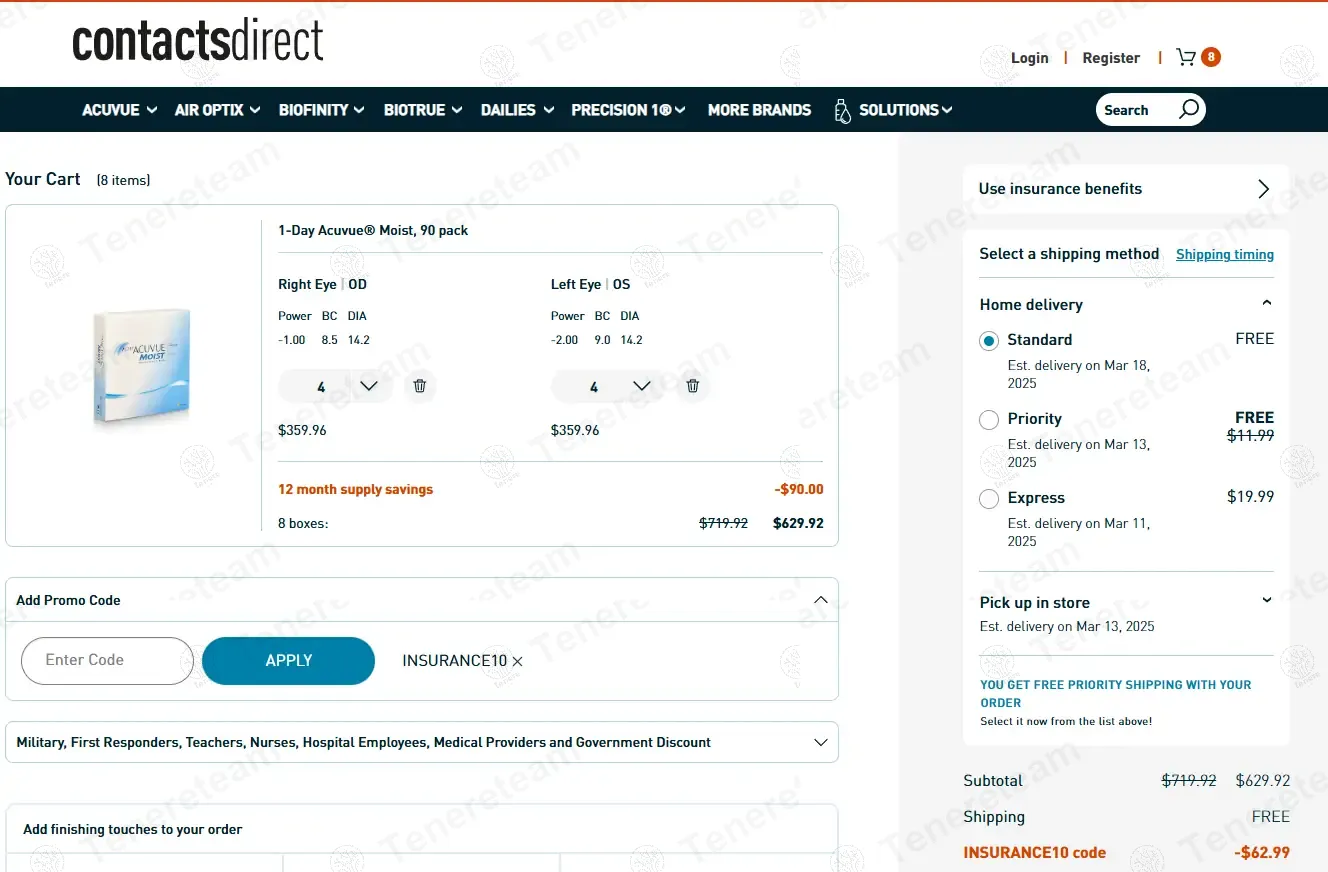Select Express shipping option
The height and width of the screenshot is (872, 1328).
(x=989, y=499)
